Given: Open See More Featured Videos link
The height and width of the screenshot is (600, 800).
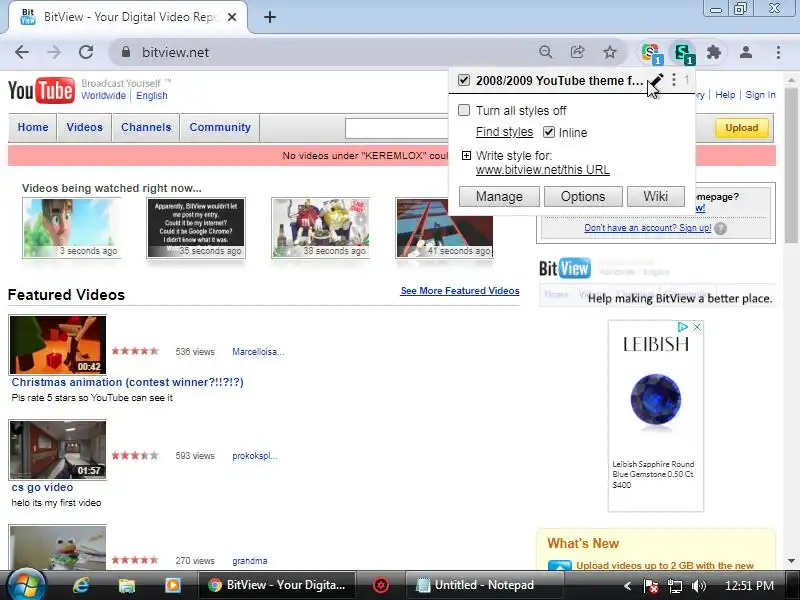Looking at the screenshot, I should pos(460,291).
